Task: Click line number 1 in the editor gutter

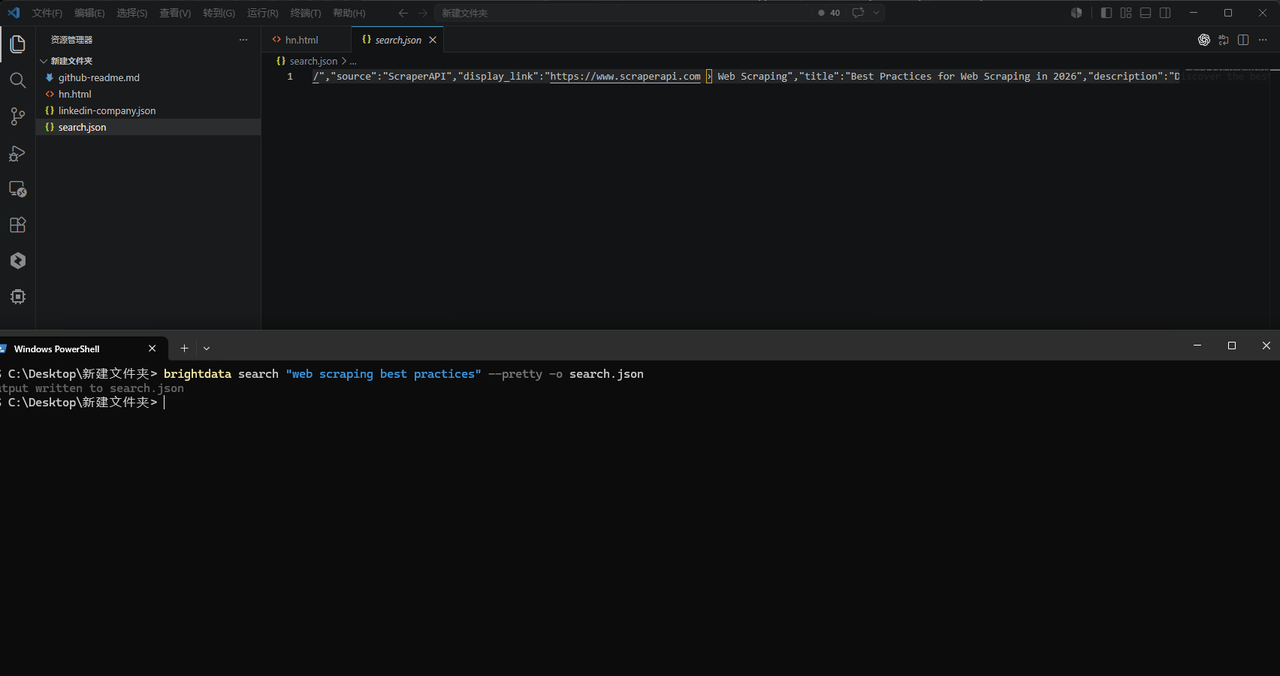Action: [290, 76]
